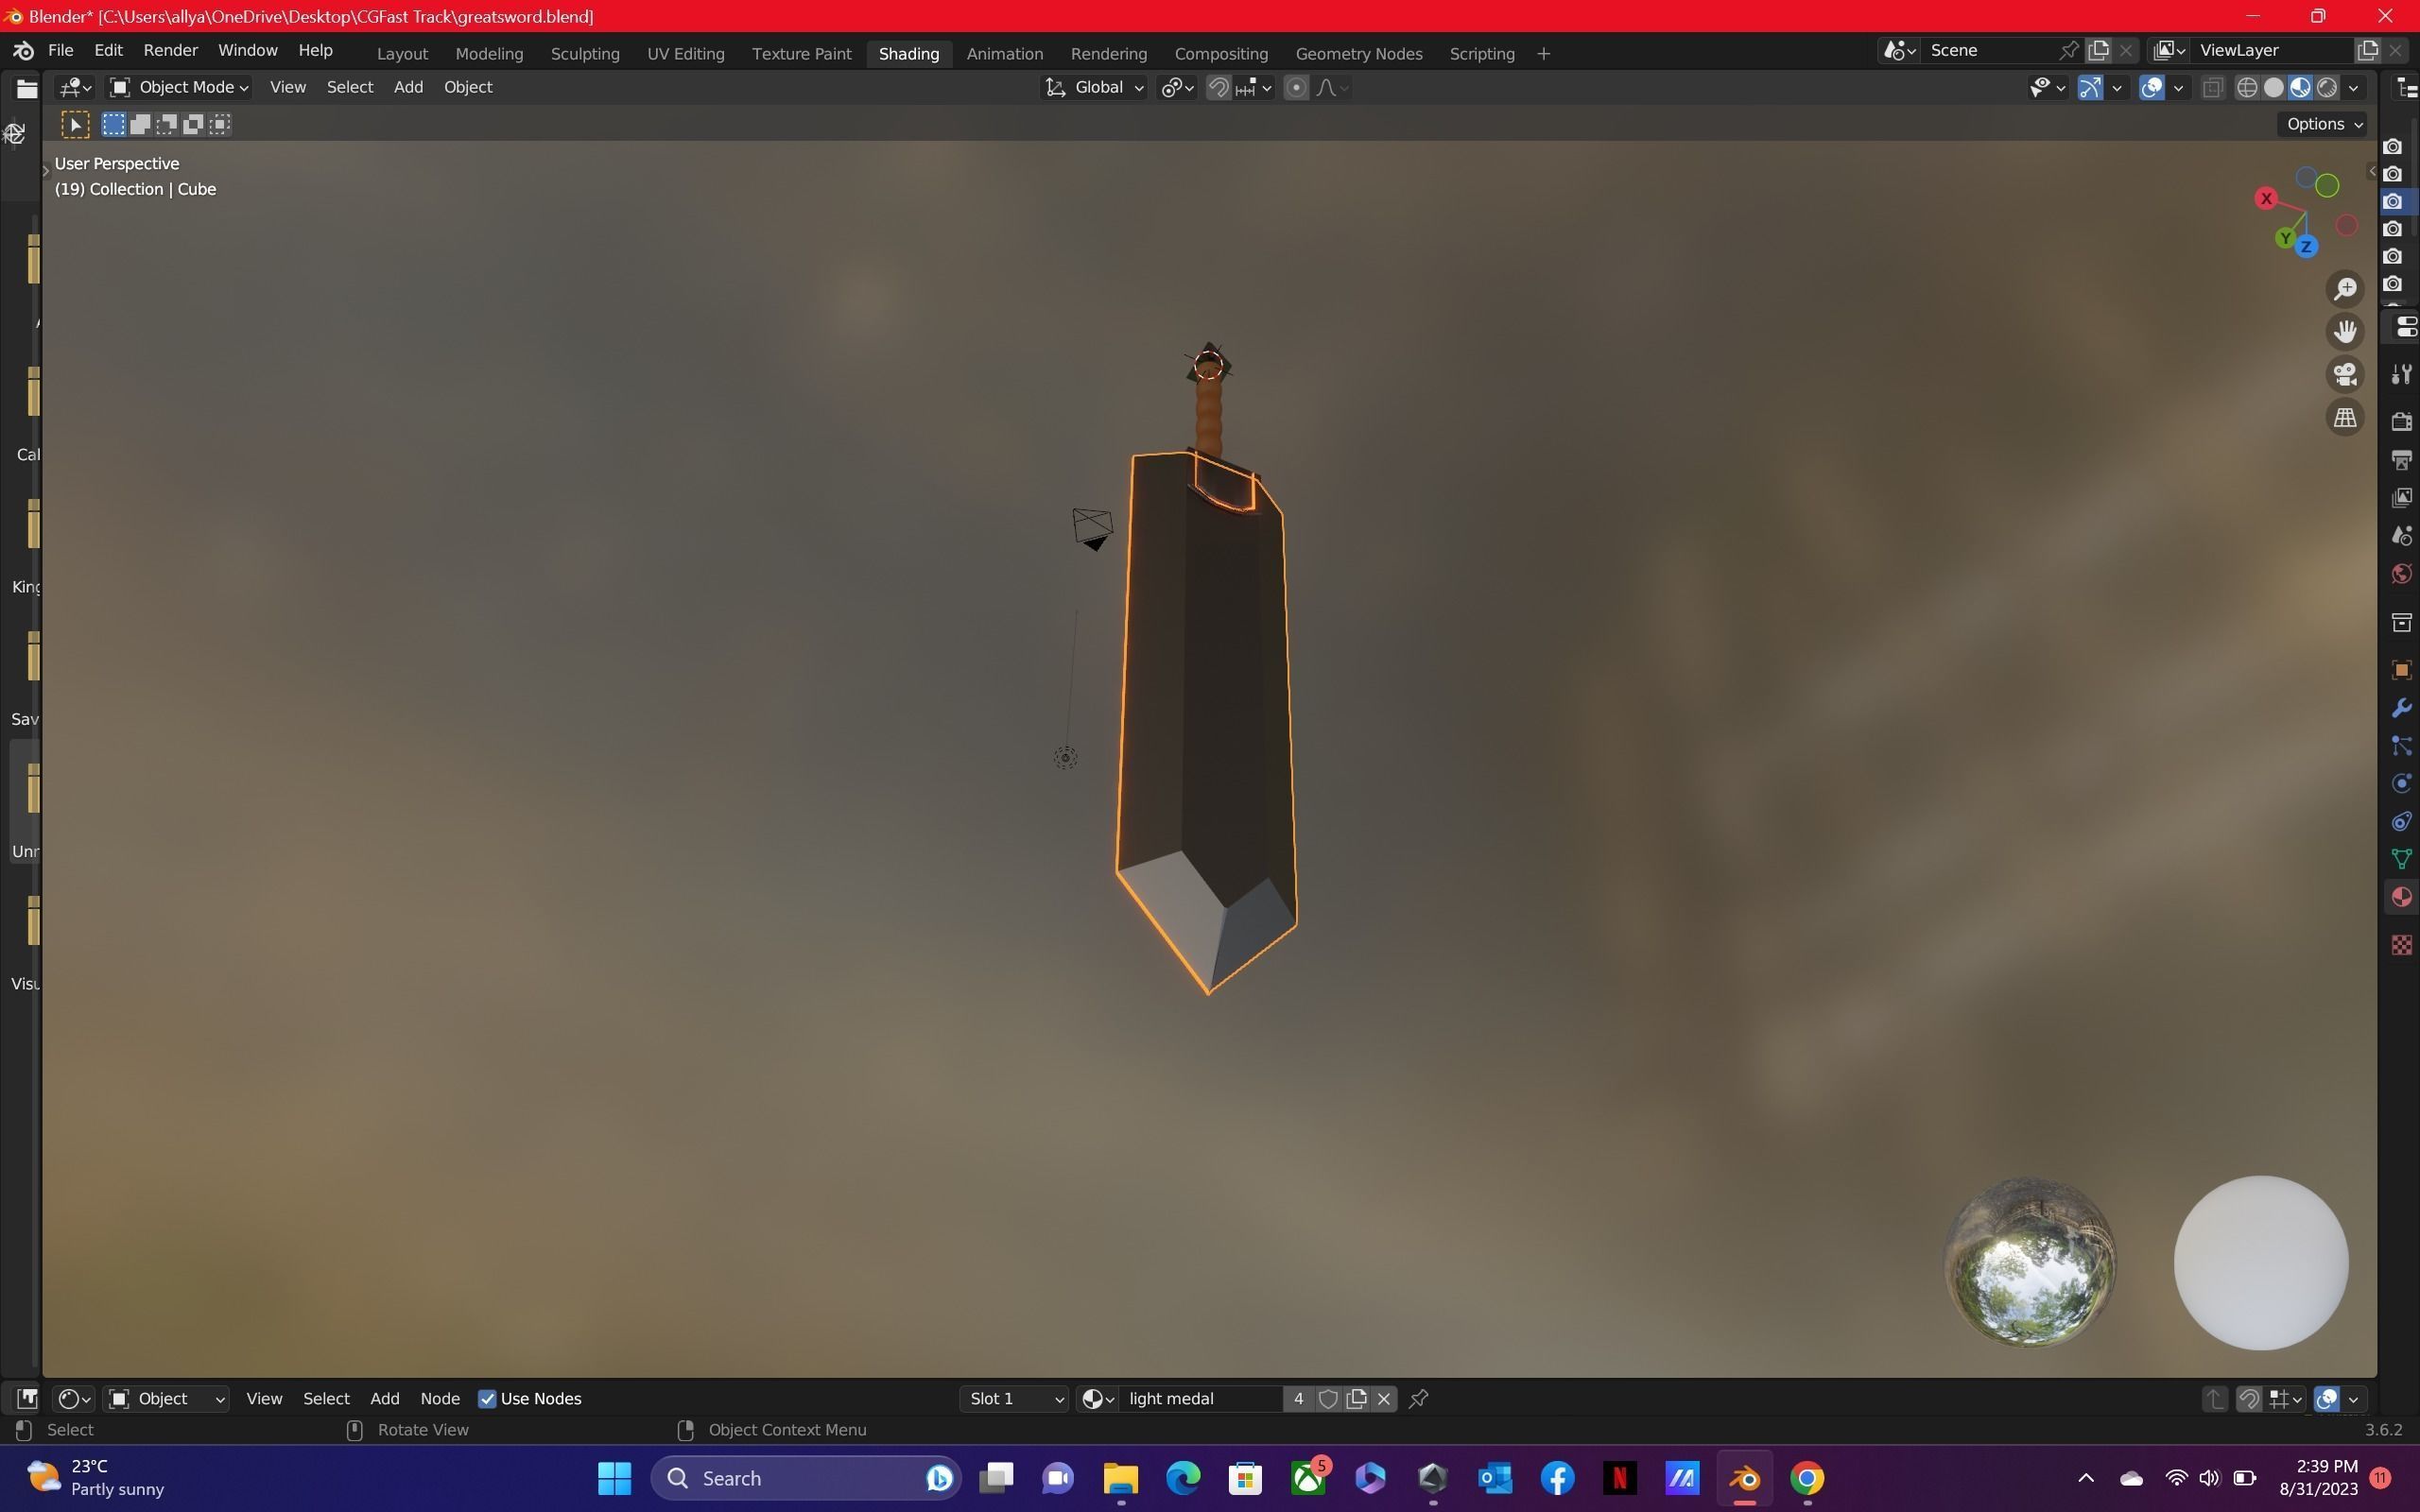The width and height of the screenshot is (2420, 1512).
Task: Toggle the Use Nodes checkbox
Action: pos(487,1399)
